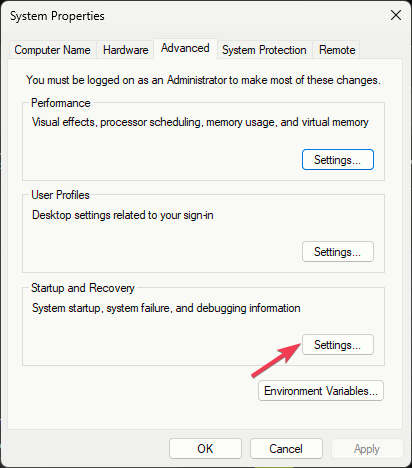The image size is (412, 468).
Task: Click the User Profiles group label
Action: pos(60,195)
